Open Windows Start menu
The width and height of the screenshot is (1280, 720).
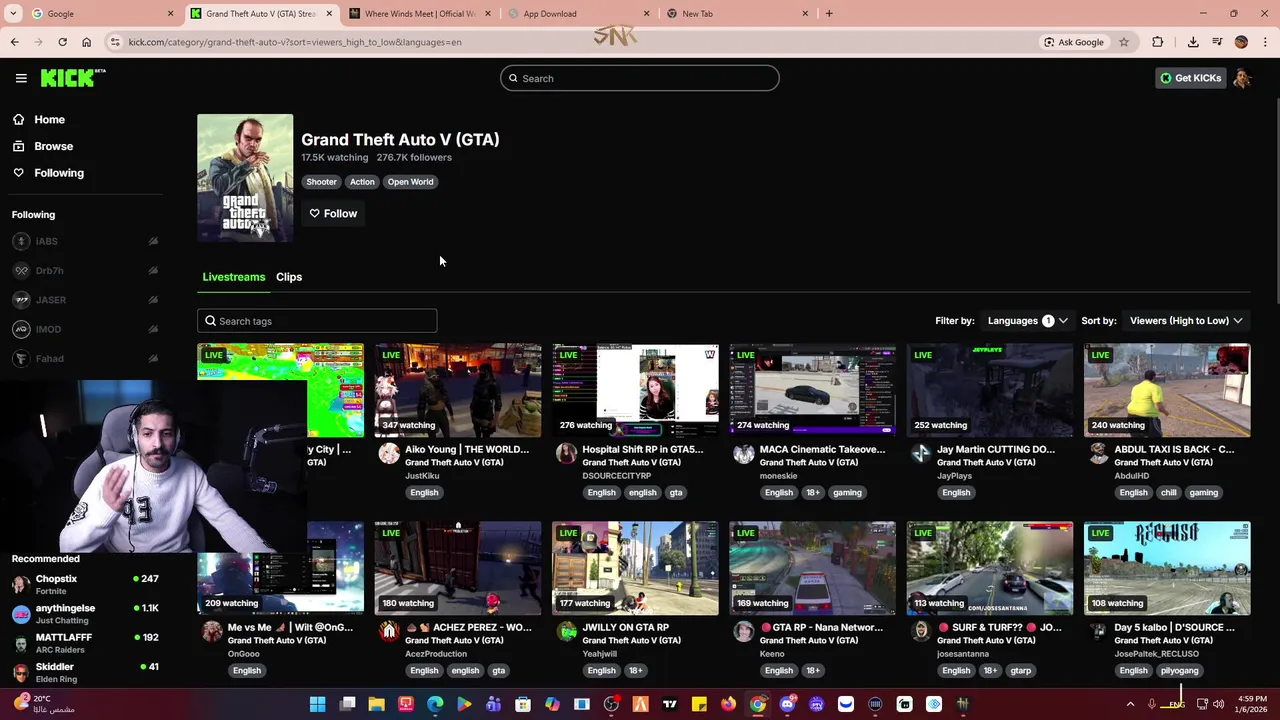point(317,705)
